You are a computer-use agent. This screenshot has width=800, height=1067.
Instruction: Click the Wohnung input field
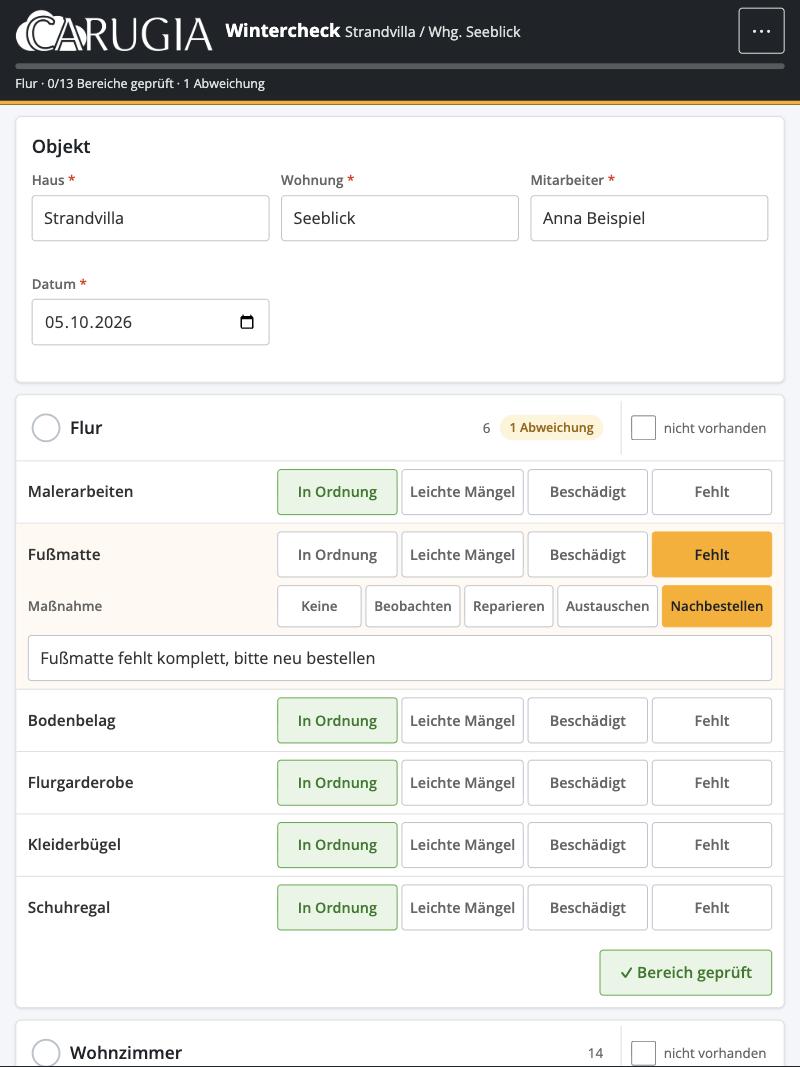pyautogui.click(x=400, y=218)
